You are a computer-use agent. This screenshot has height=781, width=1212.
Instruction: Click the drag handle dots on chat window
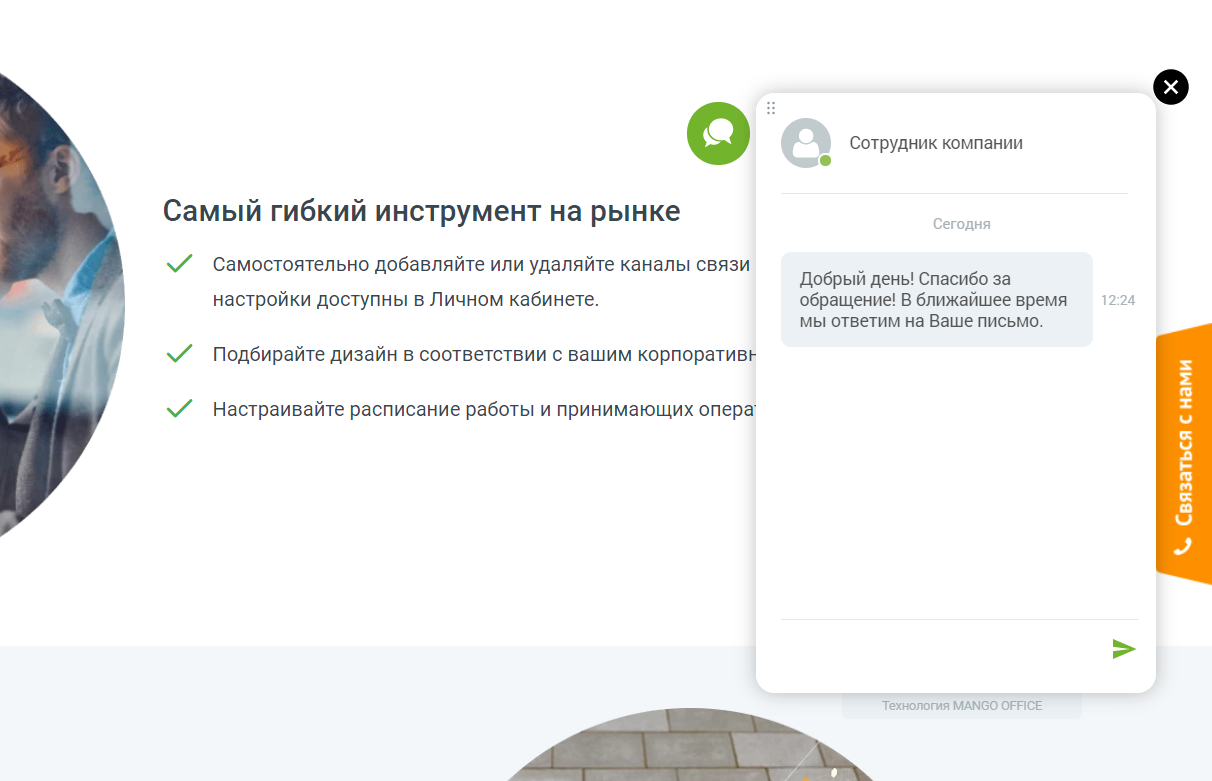click(x=771, y=108)
